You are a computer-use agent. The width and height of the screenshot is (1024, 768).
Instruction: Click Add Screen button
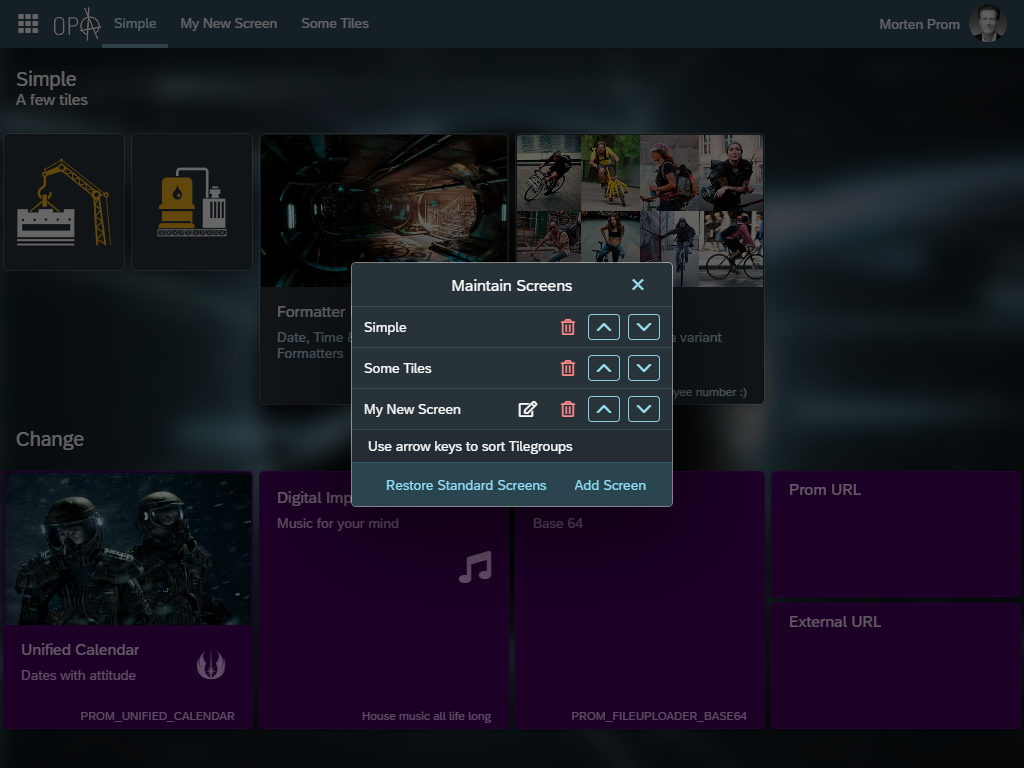pyautogui.click(x=610, y=485)
